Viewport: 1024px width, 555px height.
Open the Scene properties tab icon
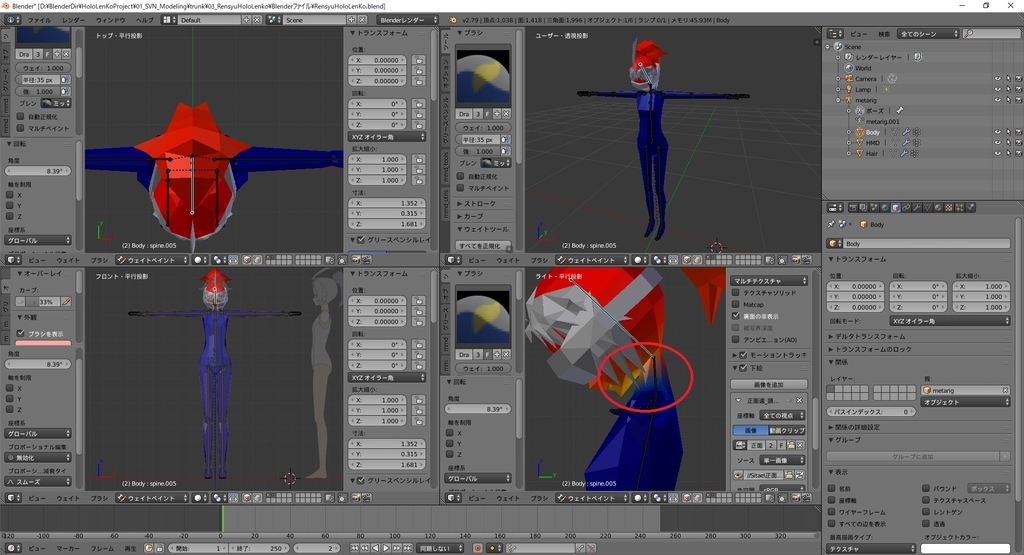[x=874, y=208]
